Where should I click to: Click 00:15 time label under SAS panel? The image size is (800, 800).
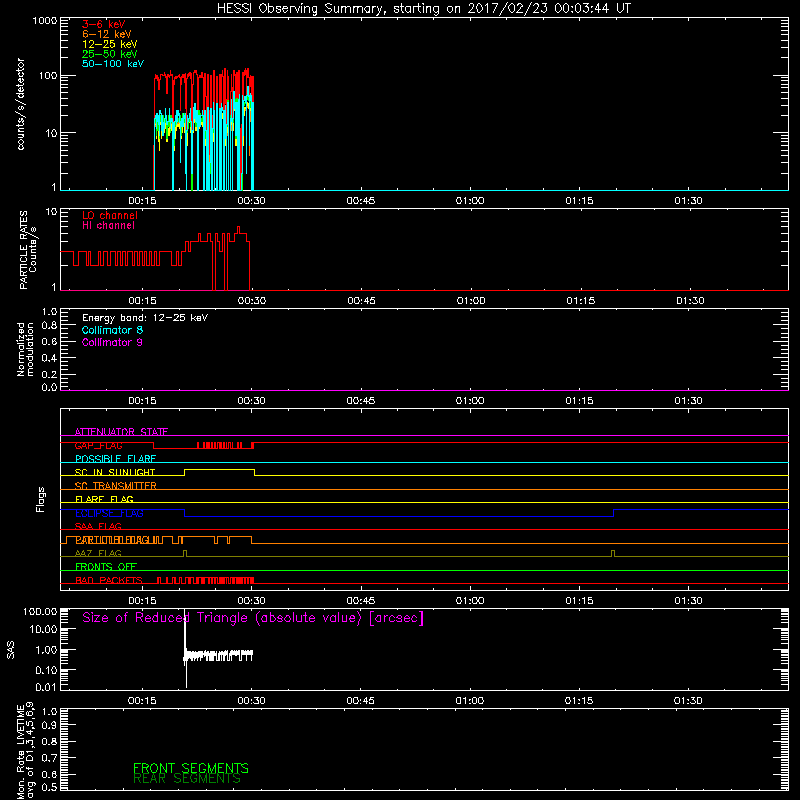click(x=142, y=701)
